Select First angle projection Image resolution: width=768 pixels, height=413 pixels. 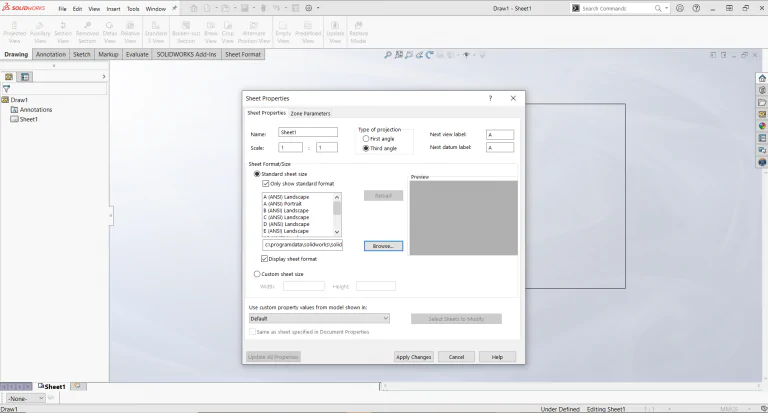366,139
